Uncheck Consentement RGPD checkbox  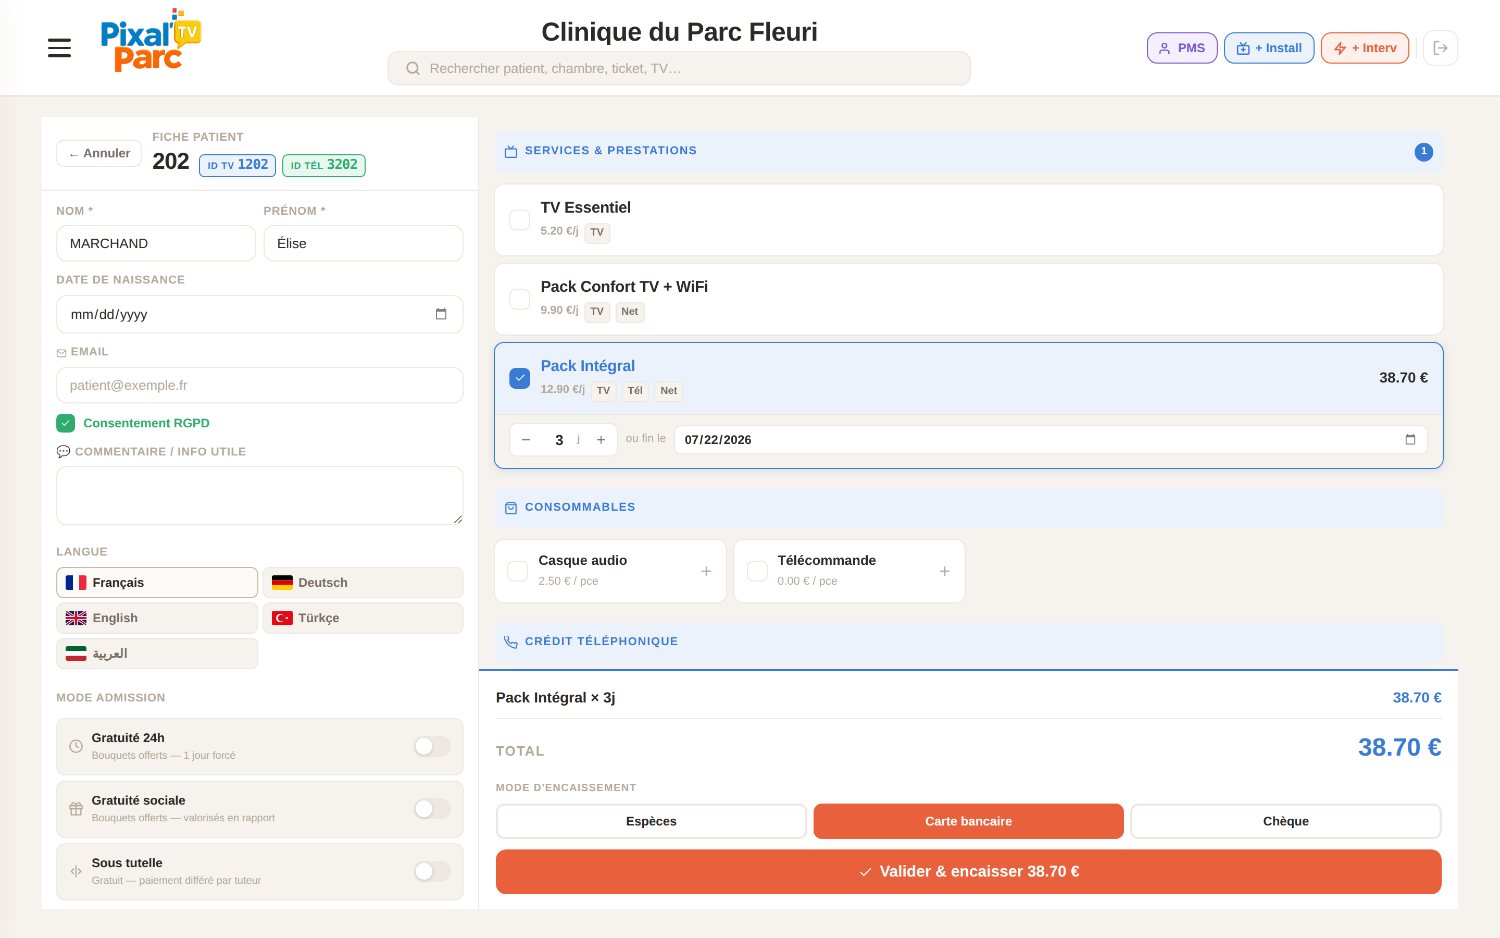[66, 423]
